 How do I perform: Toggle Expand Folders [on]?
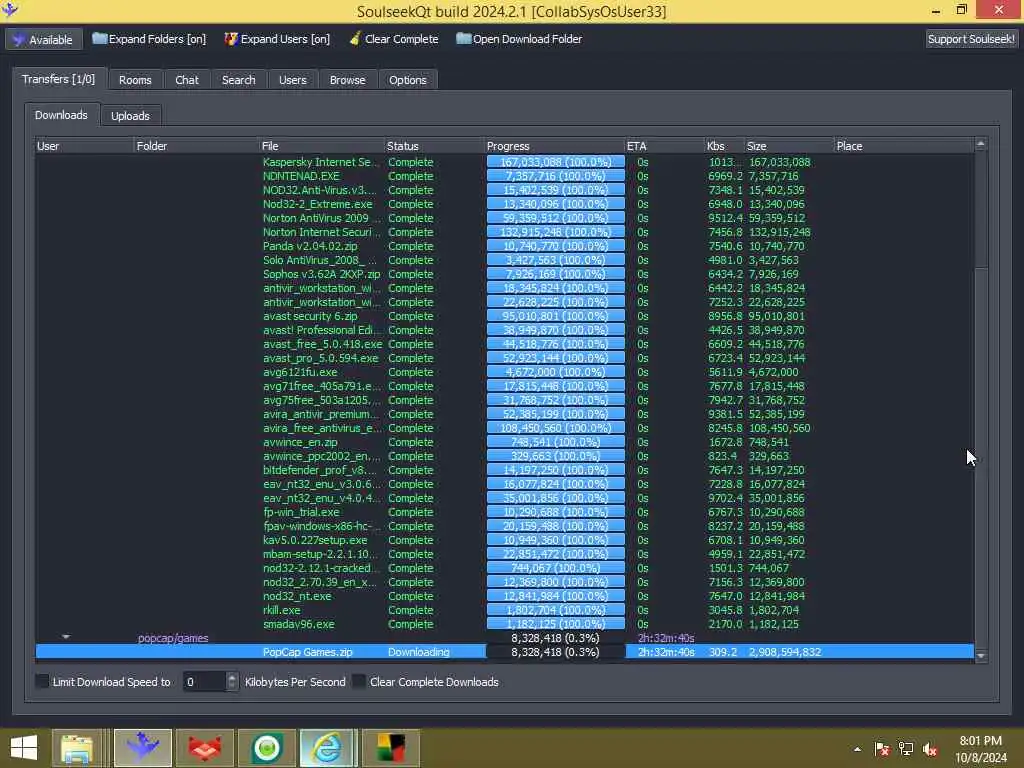[x=149, y=39]
